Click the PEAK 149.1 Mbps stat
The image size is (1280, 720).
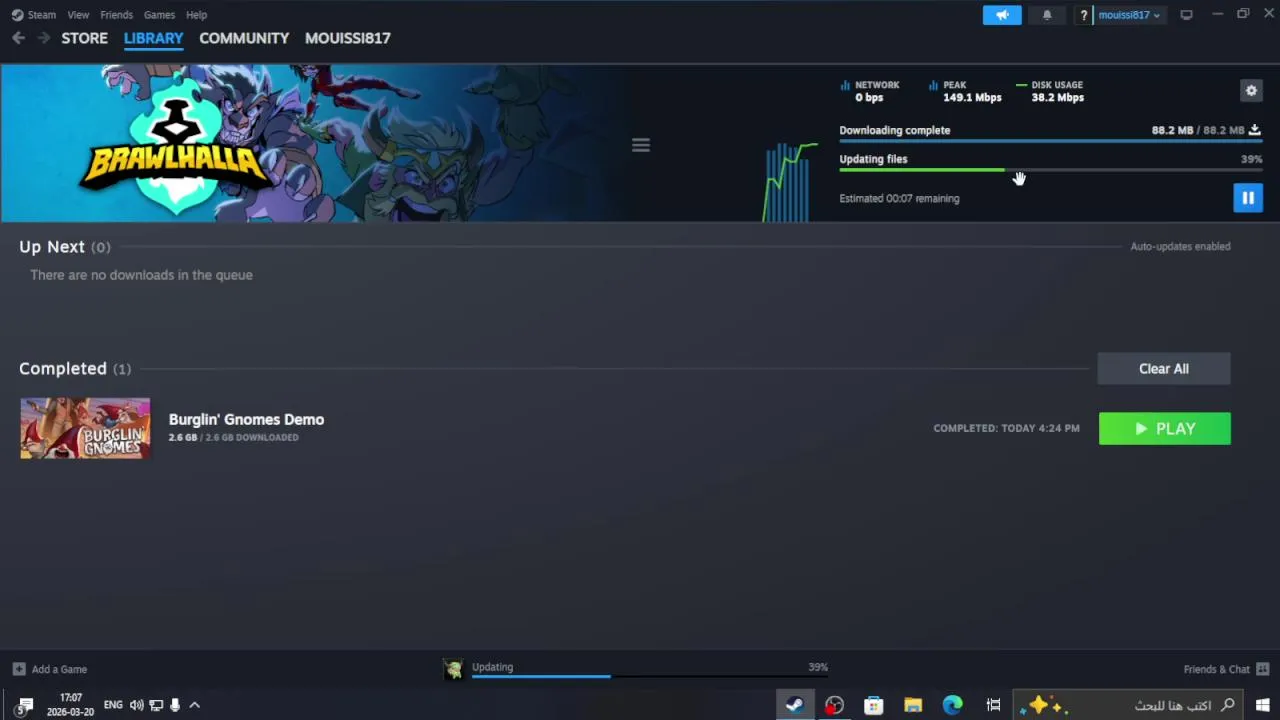(964, 91)
